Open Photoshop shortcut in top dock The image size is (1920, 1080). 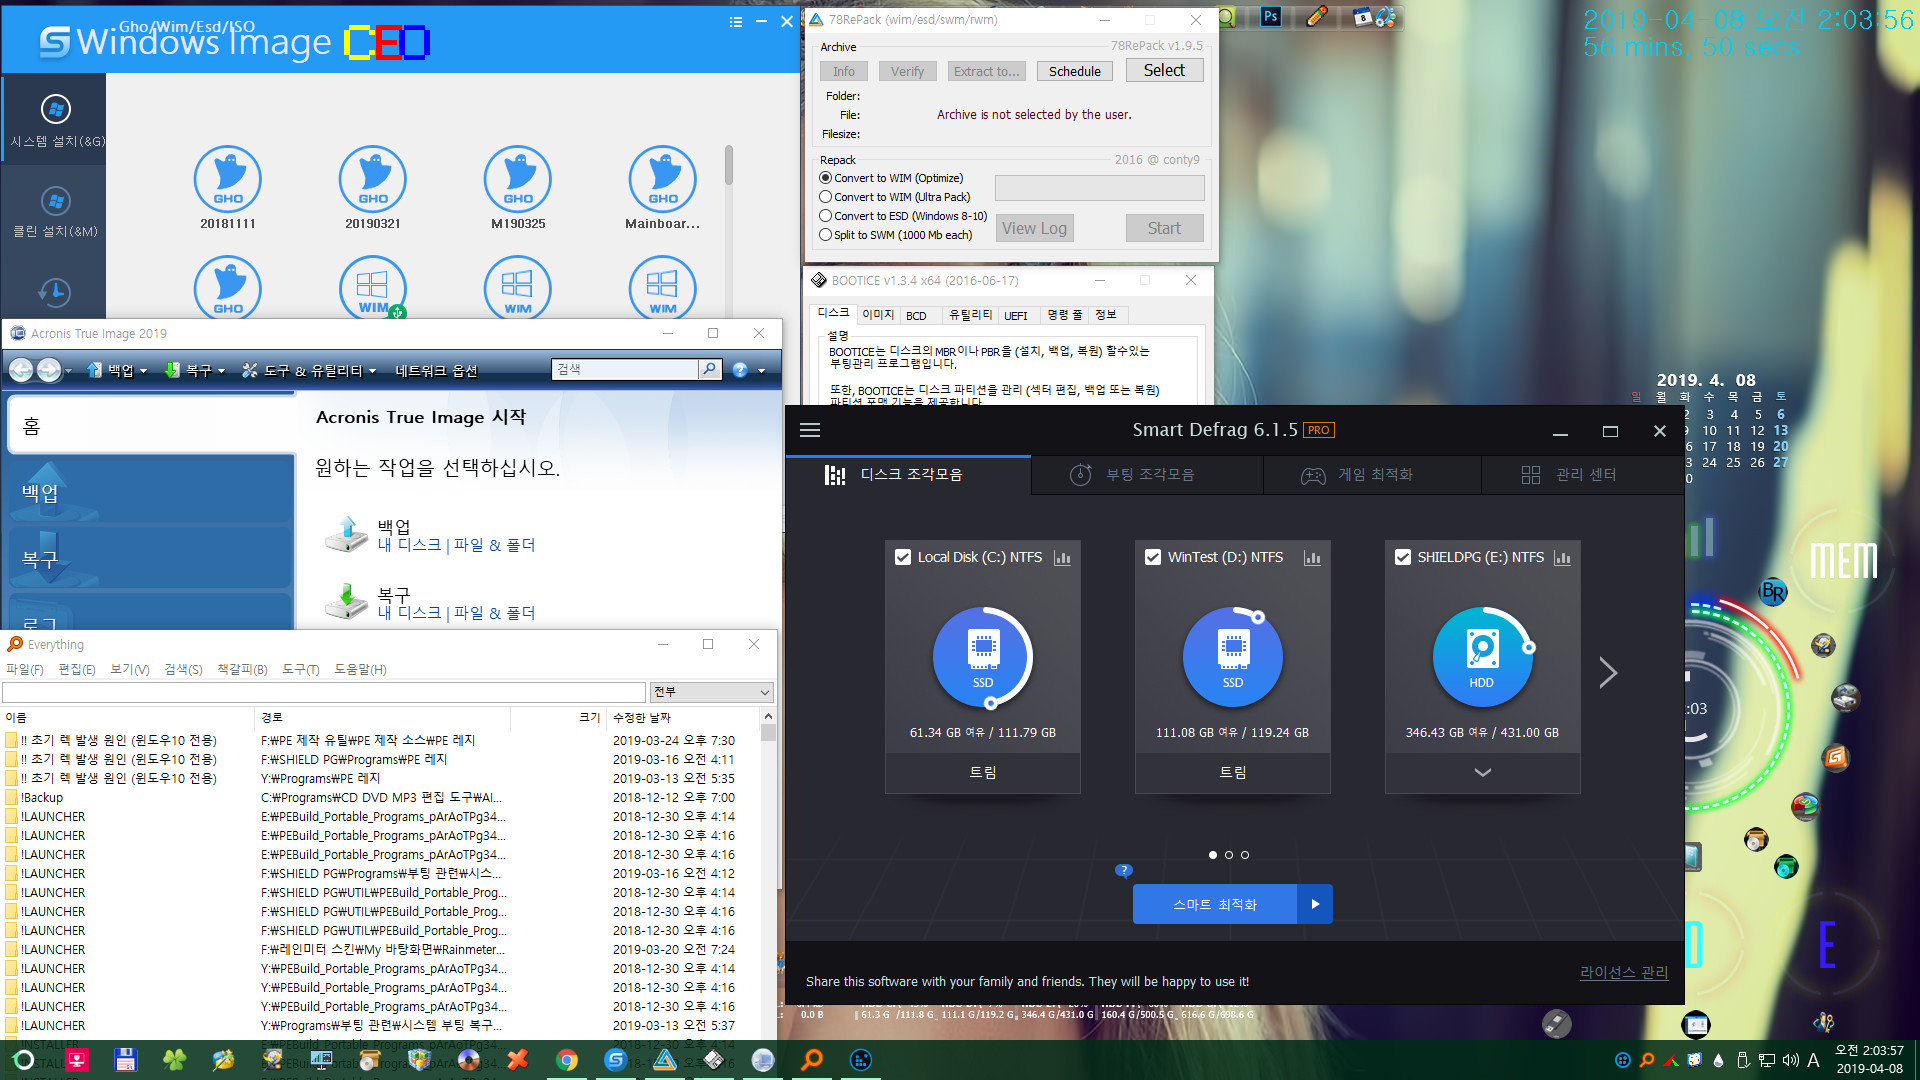click(x=1271, y=16)
